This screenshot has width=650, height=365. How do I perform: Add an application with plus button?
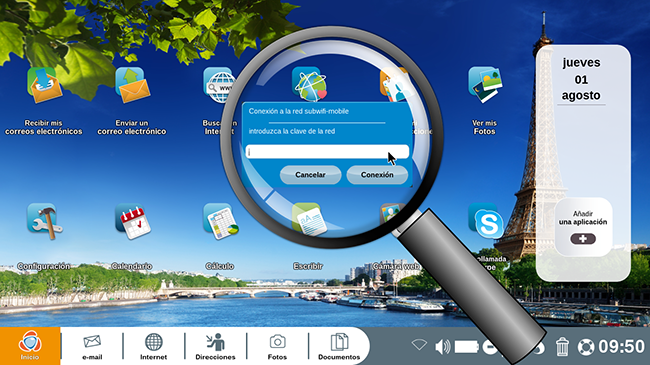click(583, 239)
